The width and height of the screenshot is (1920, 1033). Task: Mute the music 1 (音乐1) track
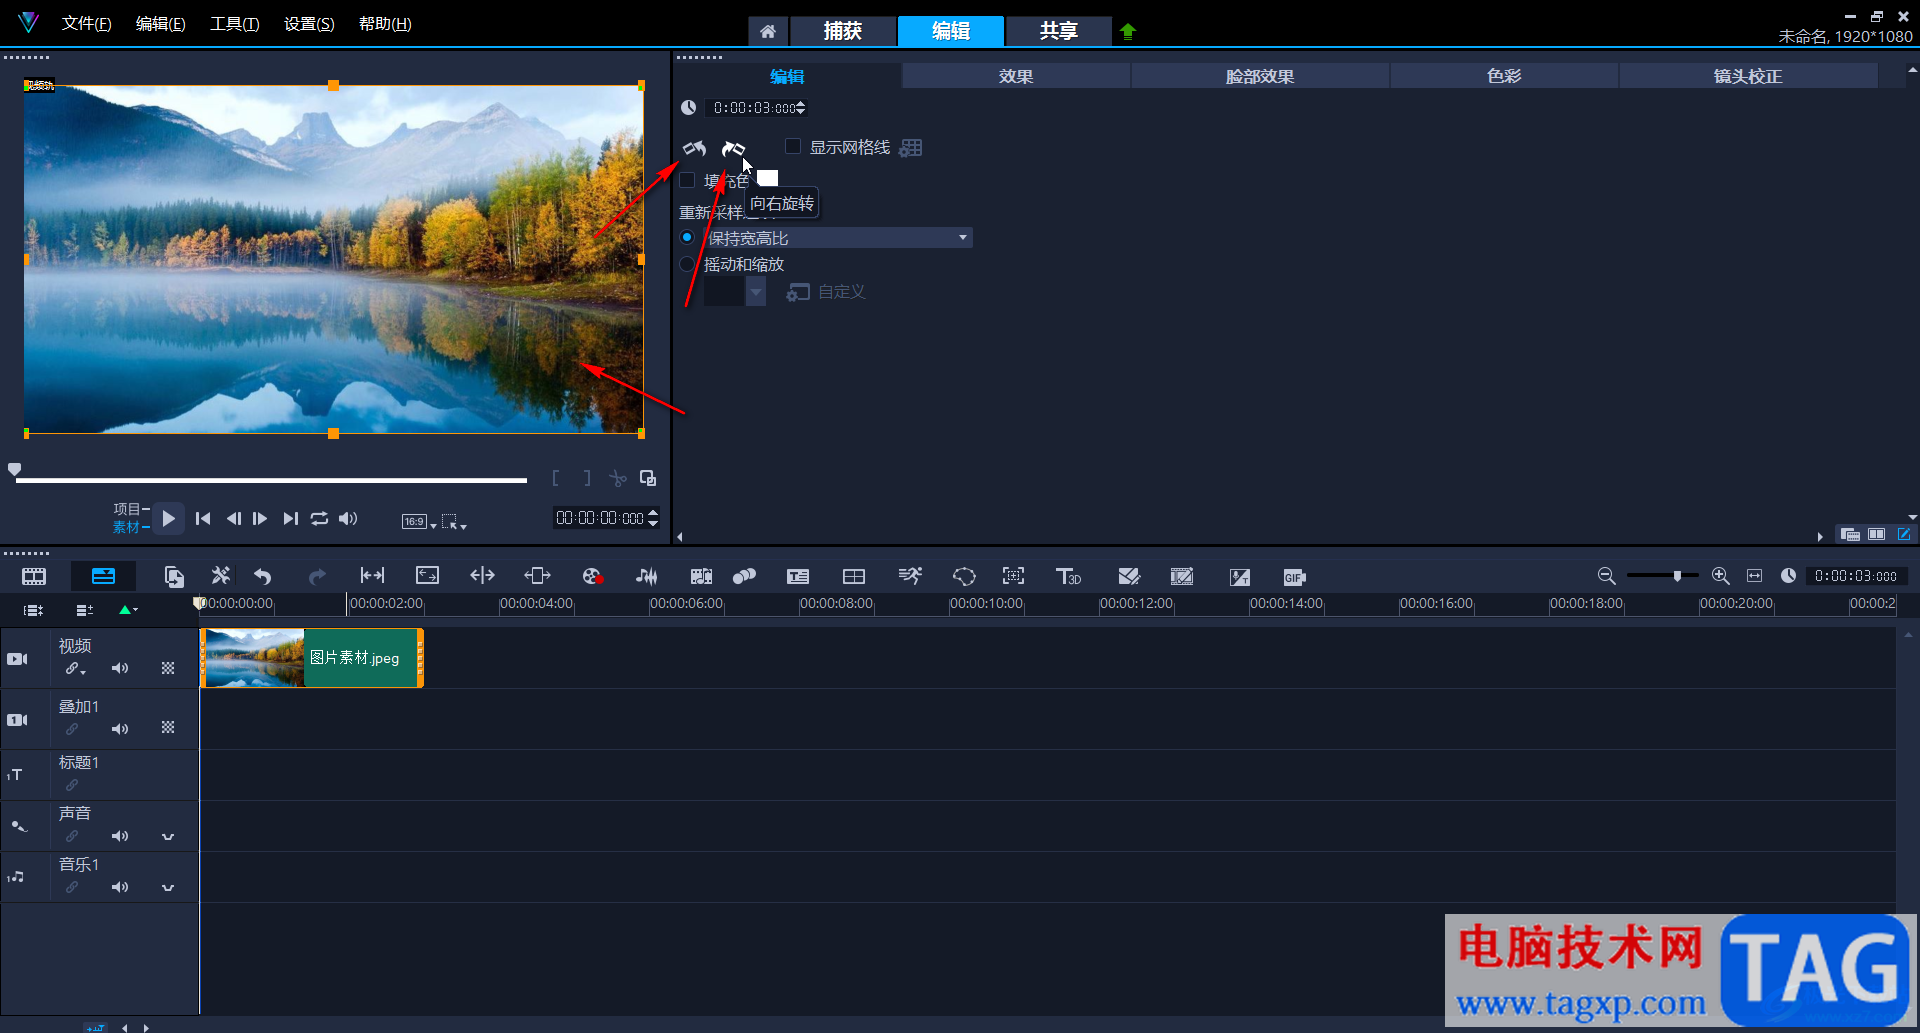(120, 887)
